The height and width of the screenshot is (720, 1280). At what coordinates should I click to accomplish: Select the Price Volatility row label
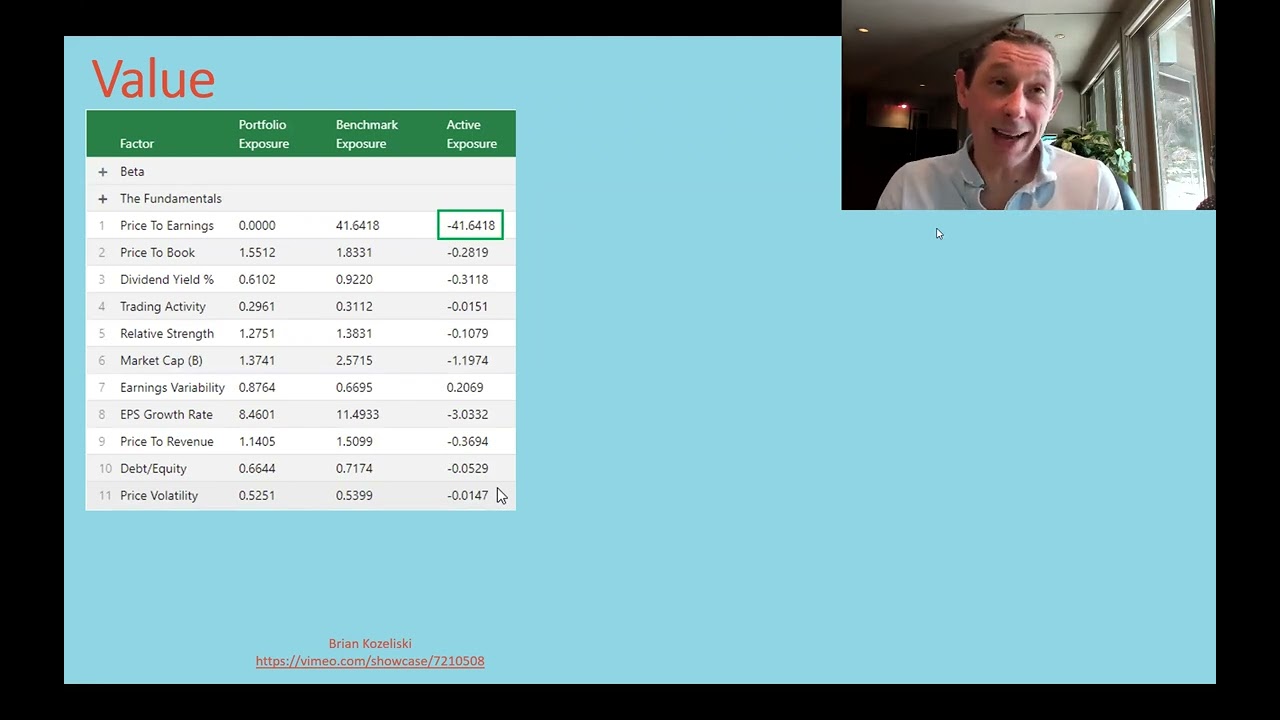(x=159, y=496)
